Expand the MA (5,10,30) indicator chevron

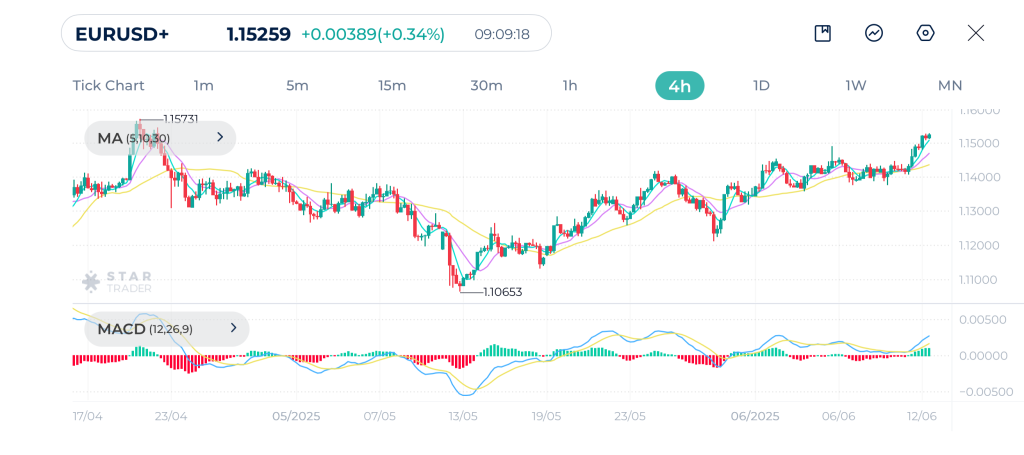coord(220,138)
